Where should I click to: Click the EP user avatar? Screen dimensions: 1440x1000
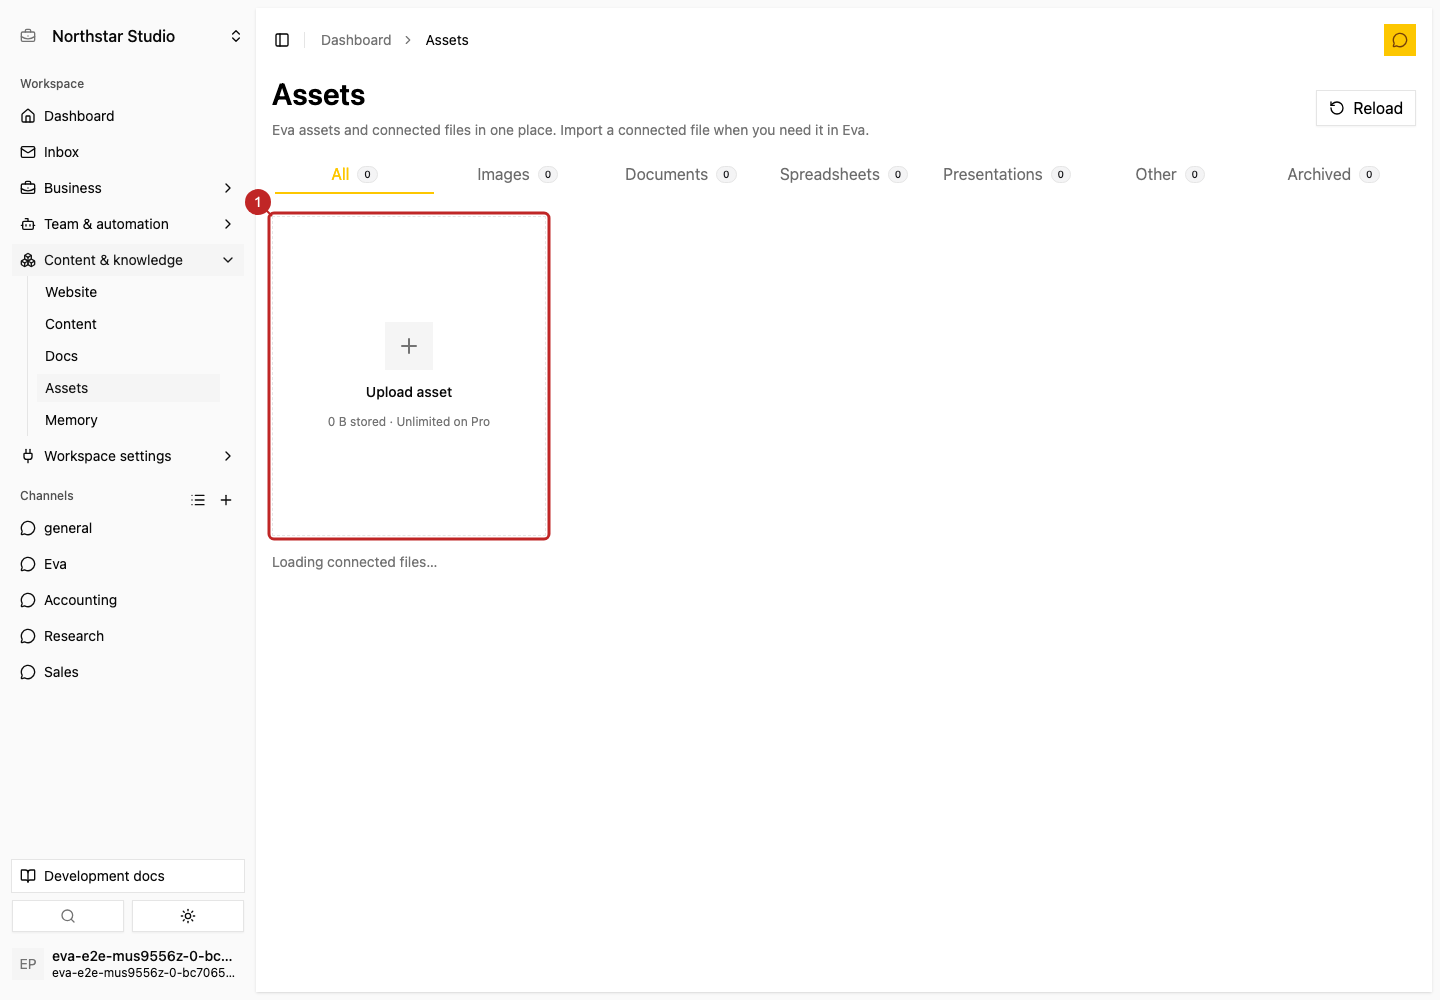28,964
